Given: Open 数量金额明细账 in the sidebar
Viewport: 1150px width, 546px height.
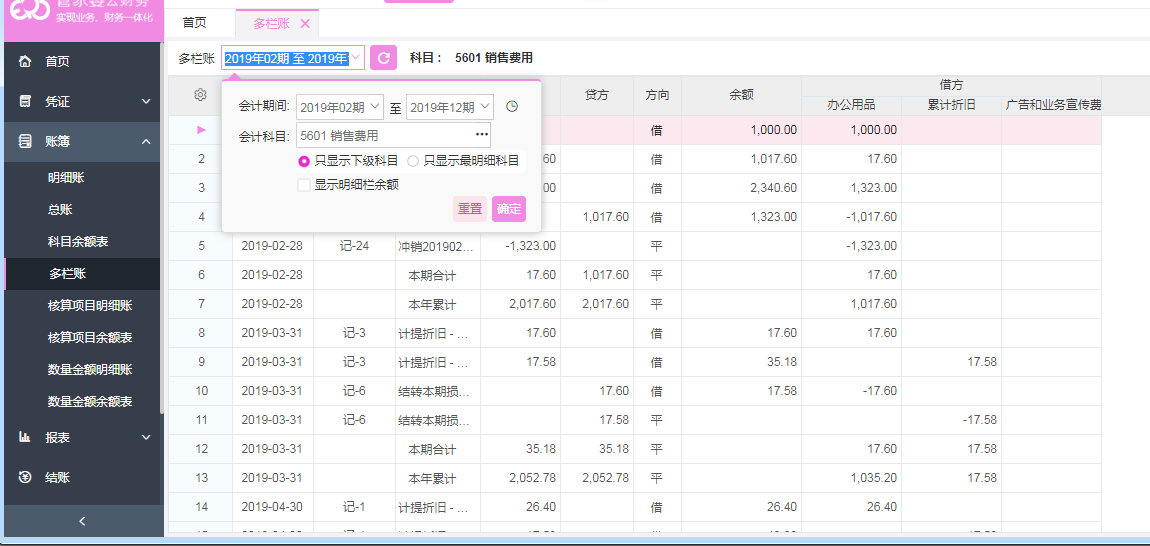Looking at the screenshot, I should click(90, 370).
